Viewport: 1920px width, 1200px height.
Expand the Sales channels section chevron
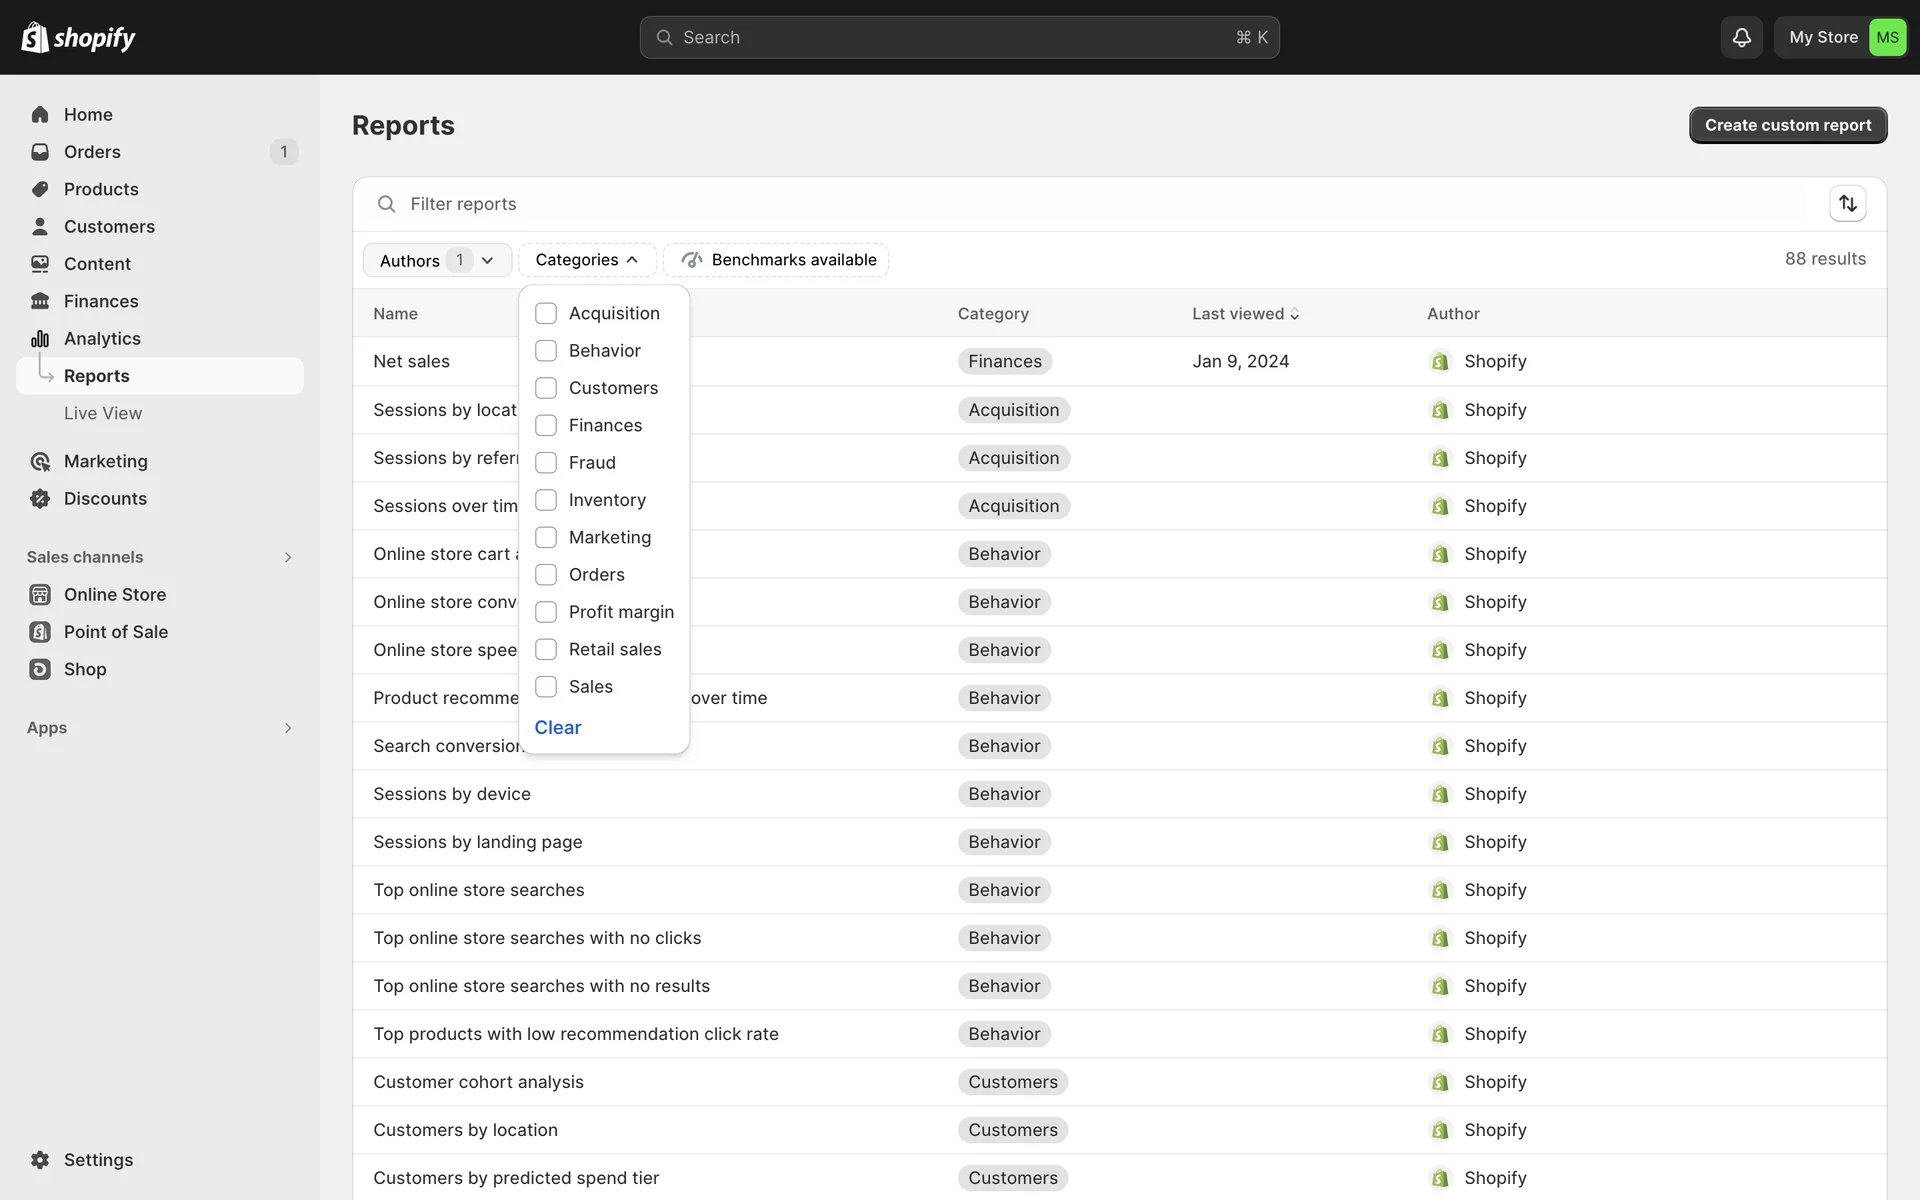coord(288,557)
